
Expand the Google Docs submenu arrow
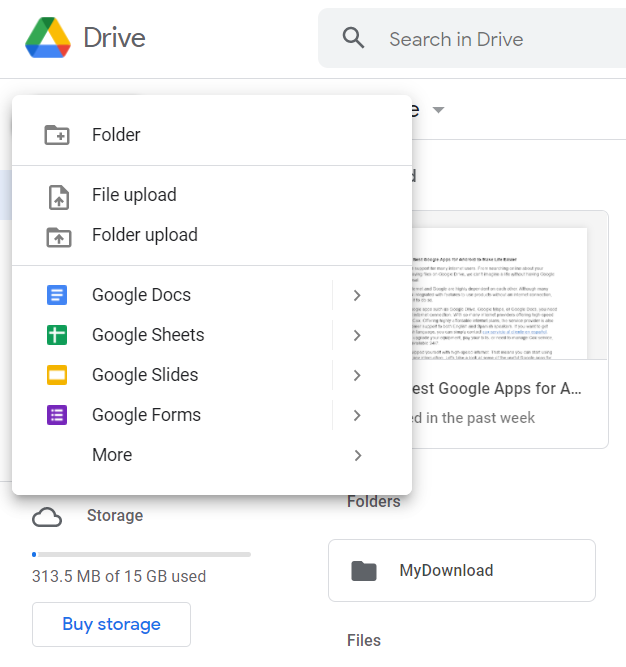pyautogui.click(x=357, y=295)
